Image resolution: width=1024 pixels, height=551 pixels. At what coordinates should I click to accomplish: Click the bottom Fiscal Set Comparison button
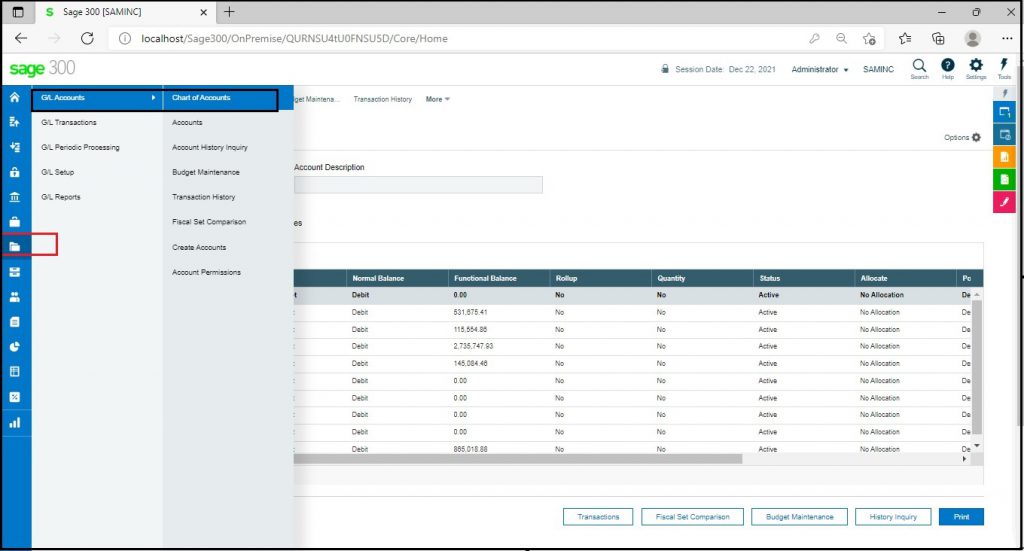coord(692,516)
